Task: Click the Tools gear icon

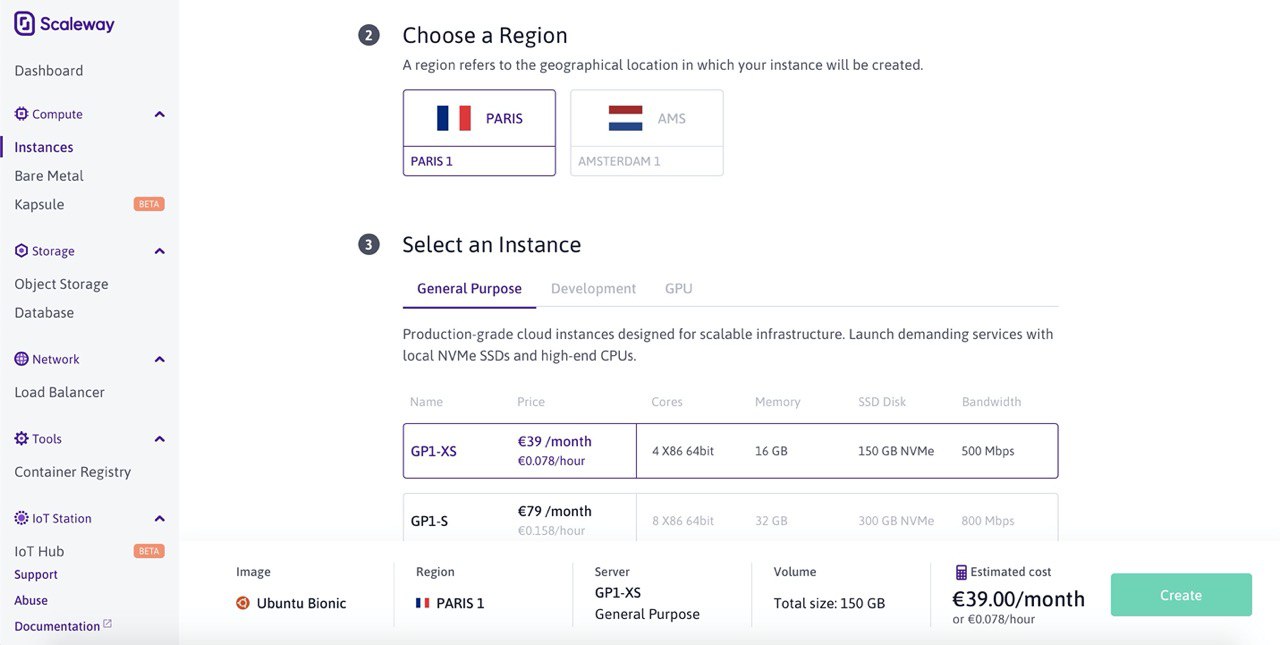Action: tap(22, 439)
